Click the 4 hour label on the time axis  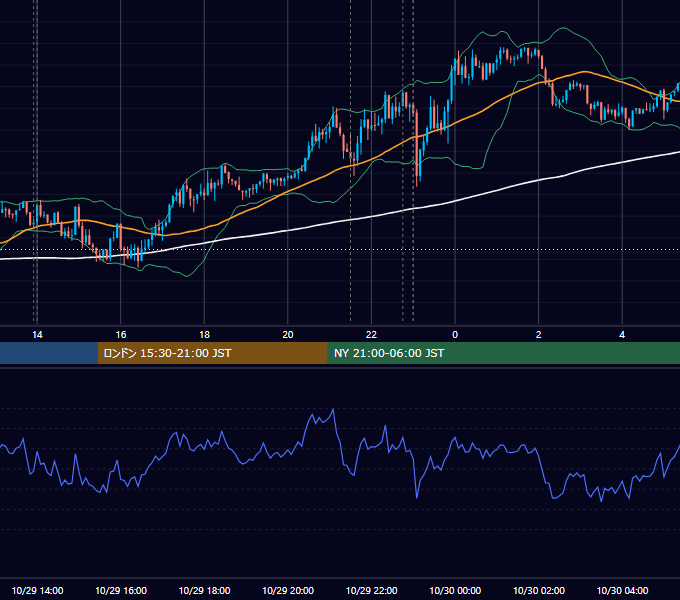click(x=622, y=335)
